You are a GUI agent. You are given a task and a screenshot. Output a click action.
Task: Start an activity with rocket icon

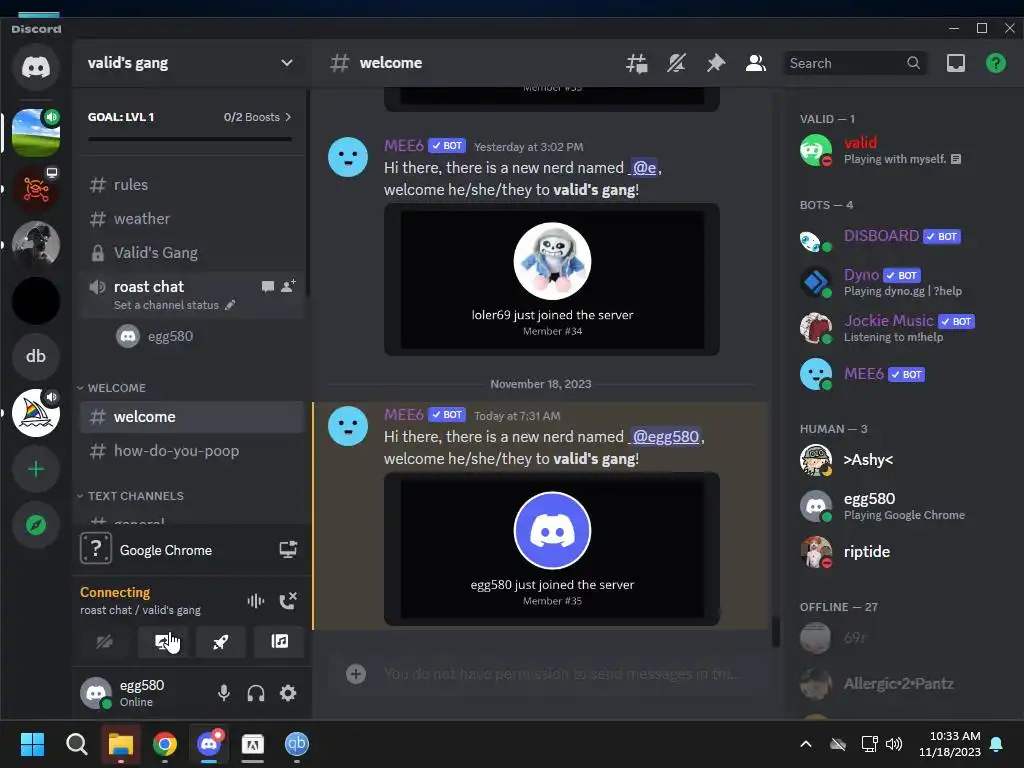pyautogui.click(x=221, y=641)
